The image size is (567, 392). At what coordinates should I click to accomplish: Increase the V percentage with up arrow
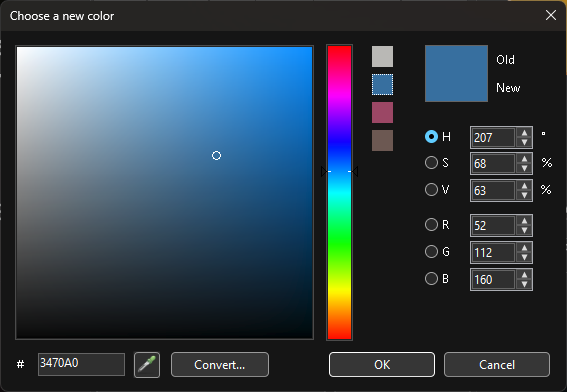[x=524, y=186]
